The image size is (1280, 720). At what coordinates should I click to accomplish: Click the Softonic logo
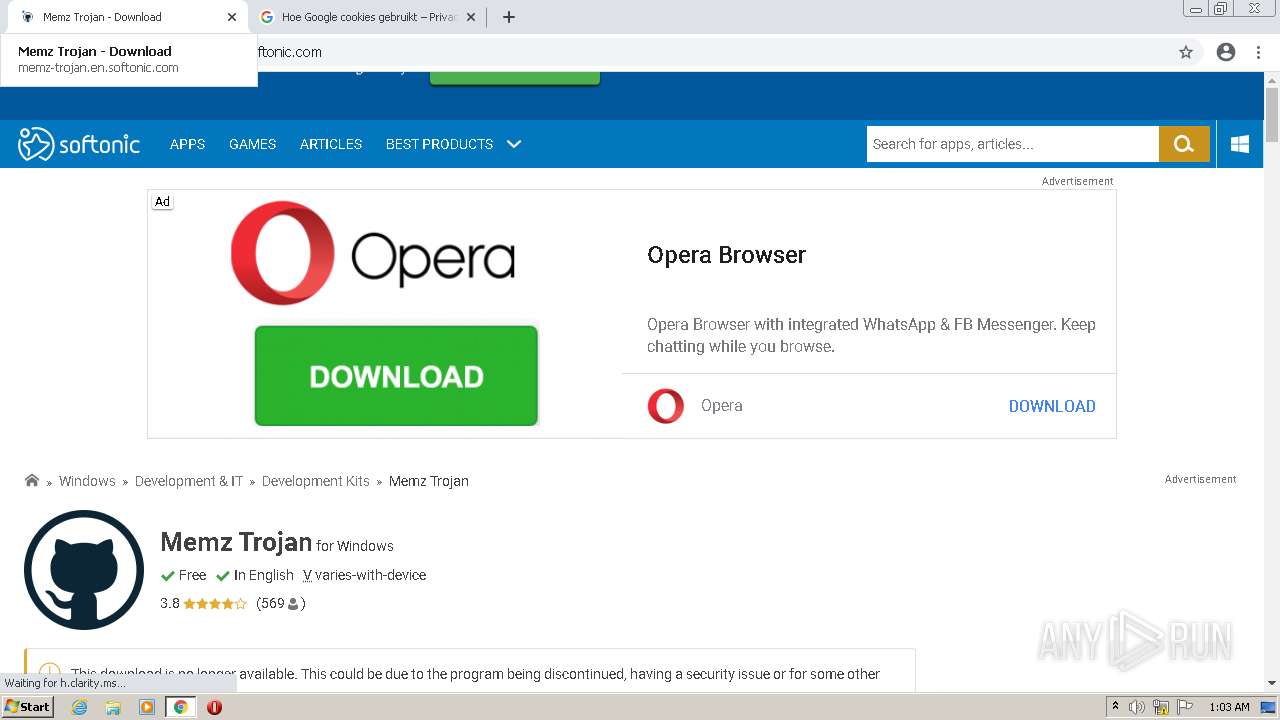(x=79, y=144)
